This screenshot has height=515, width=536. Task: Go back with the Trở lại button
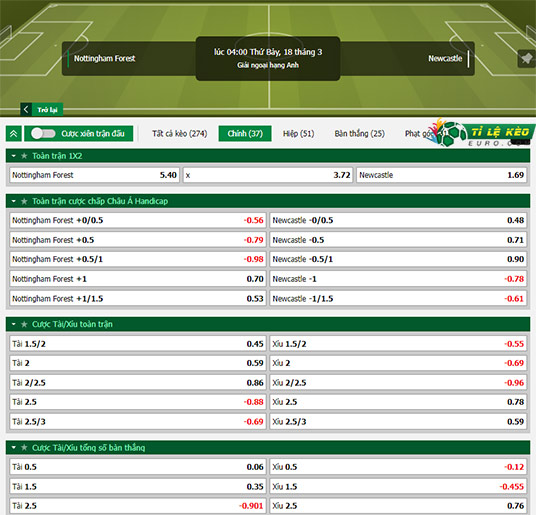point(42,110)
